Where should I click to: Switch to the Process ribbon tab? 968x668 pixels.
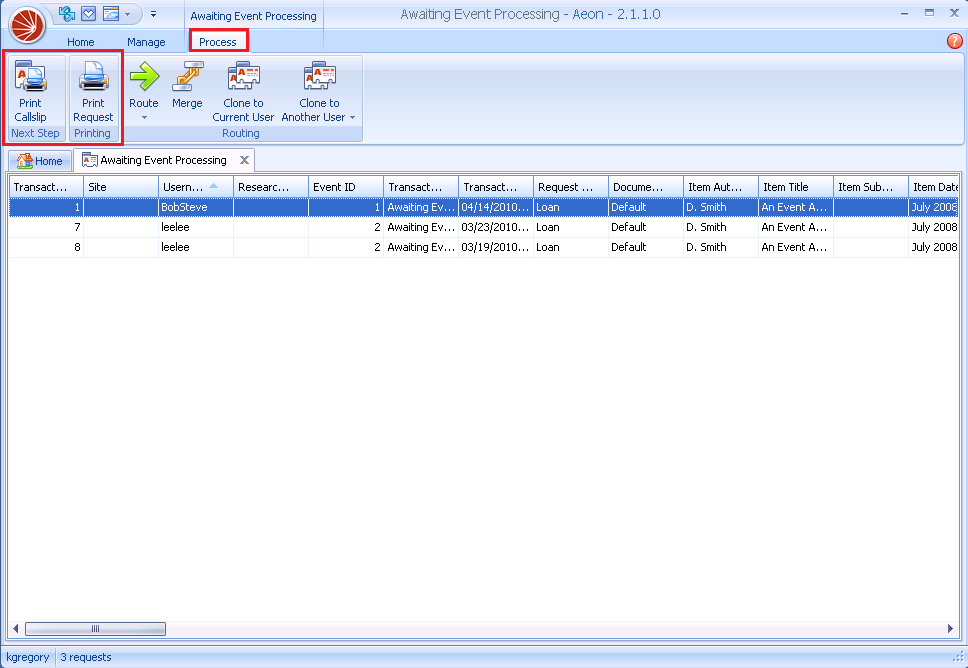point(218,42)
